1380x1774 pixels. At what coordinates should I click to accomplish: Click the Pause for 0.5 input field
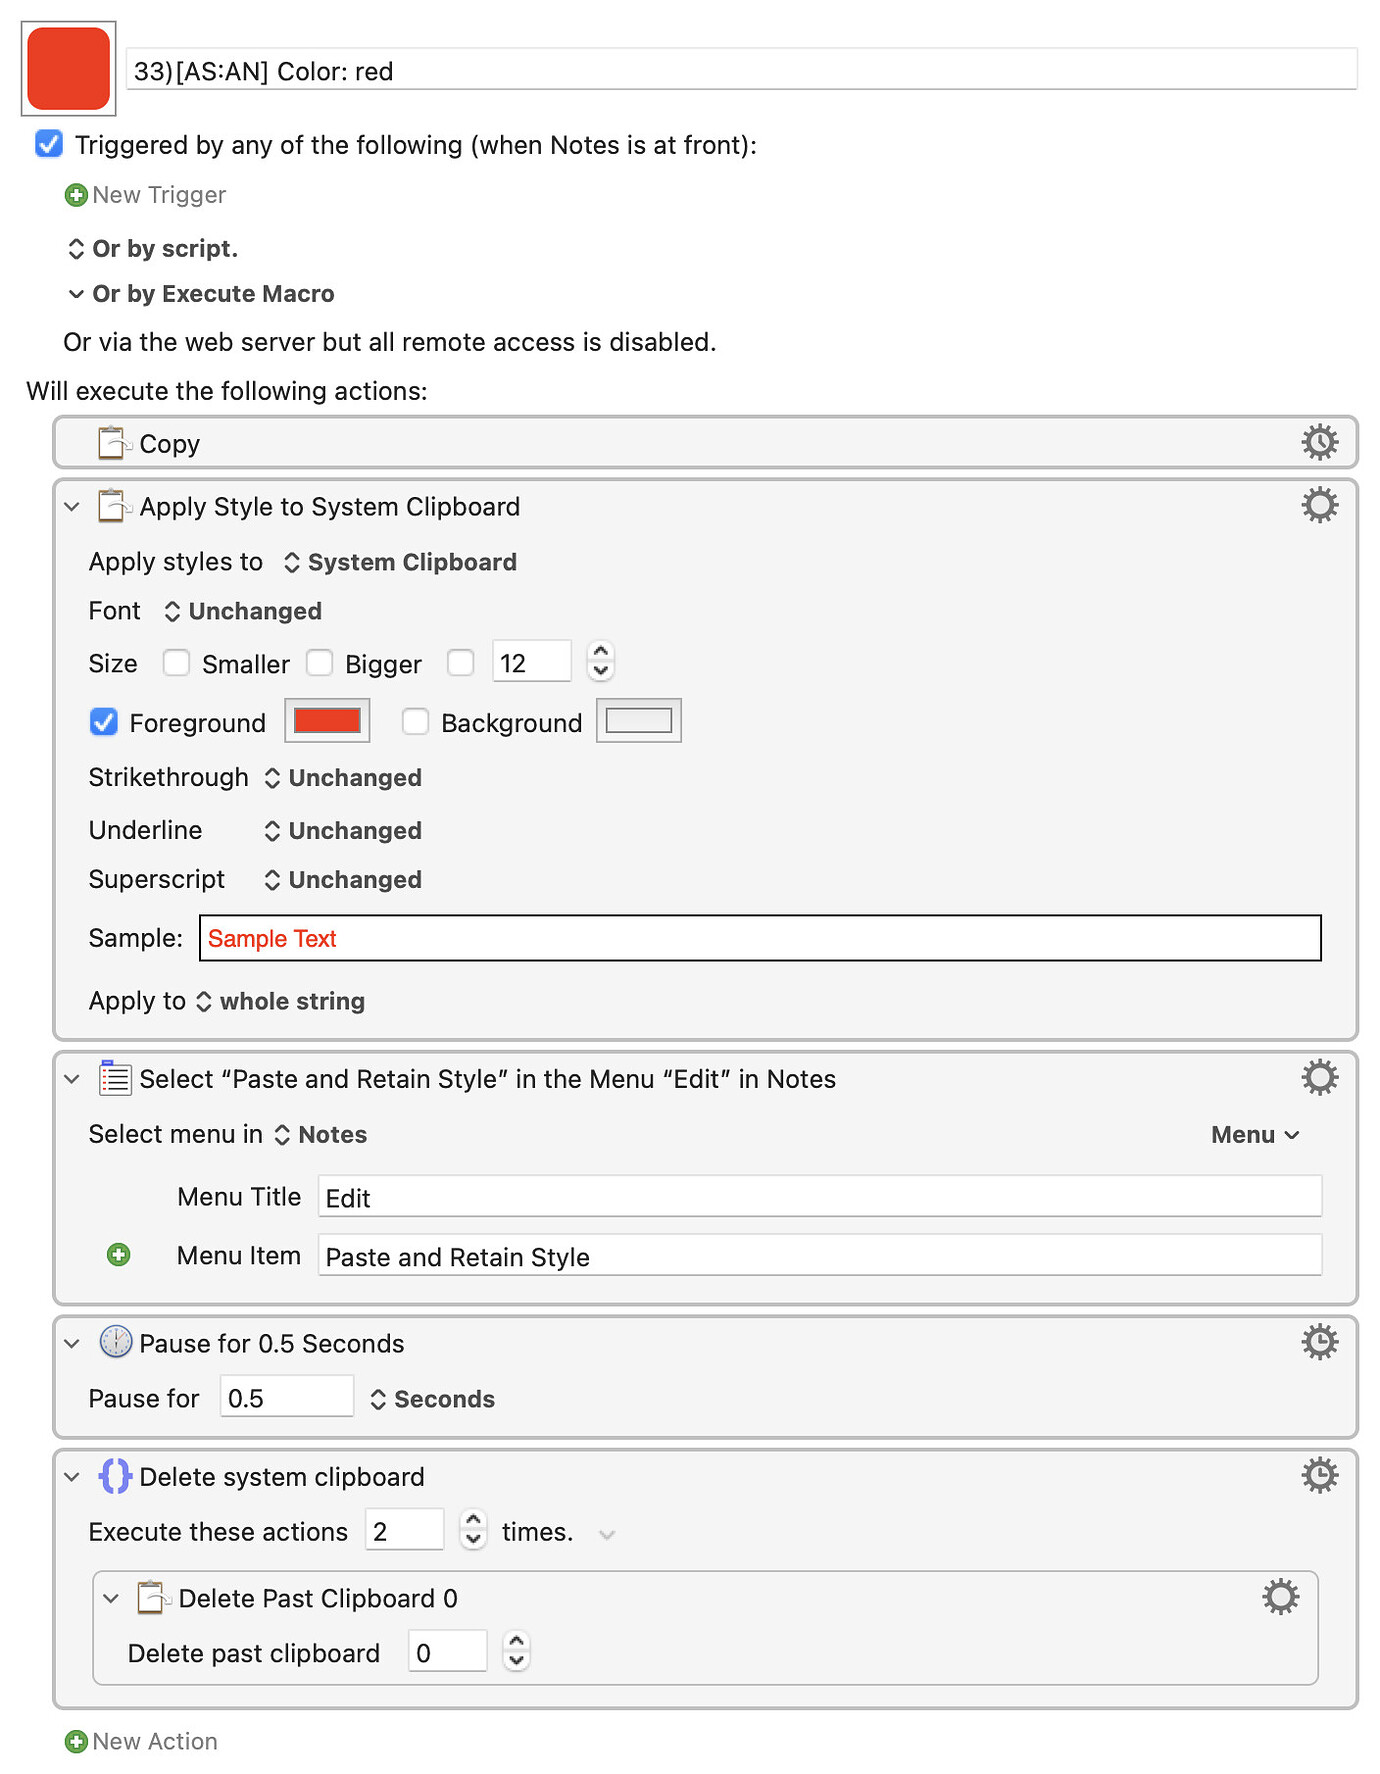[287, 1397]
